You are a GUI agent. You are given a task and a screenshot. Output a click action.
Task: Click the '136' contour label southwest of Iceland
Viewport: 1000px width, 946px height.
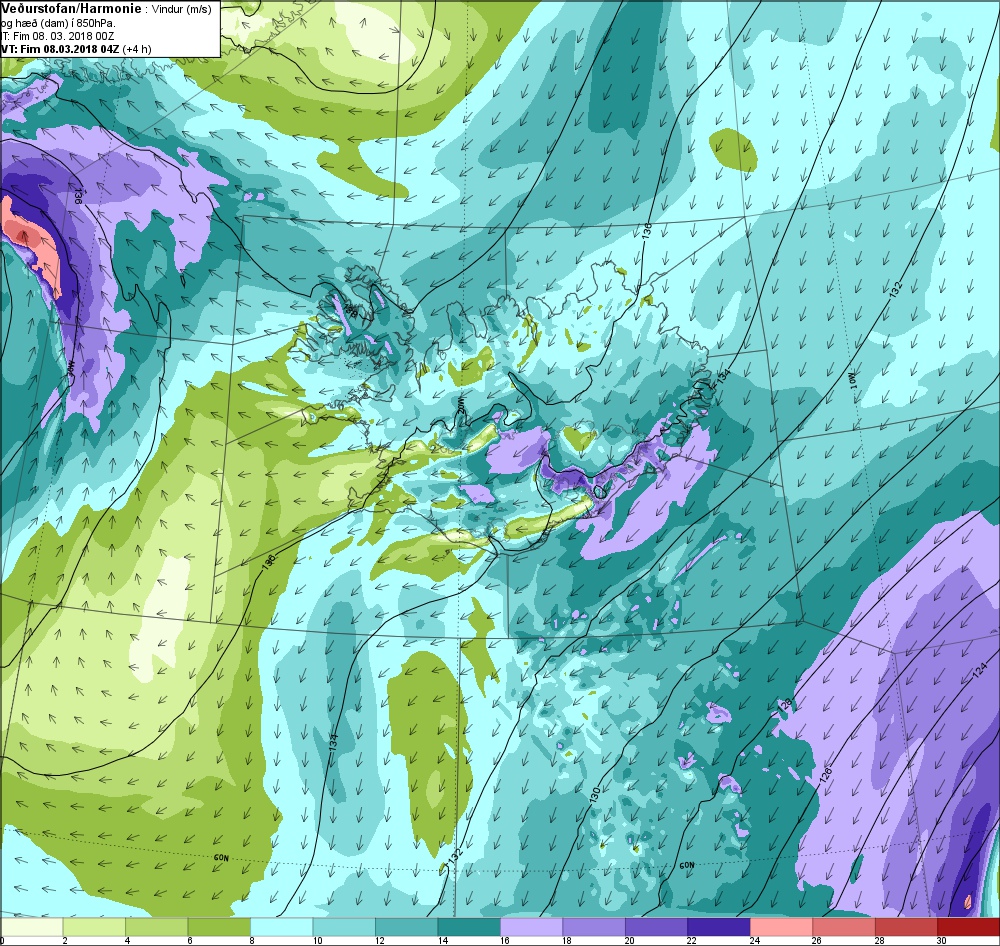268,561
